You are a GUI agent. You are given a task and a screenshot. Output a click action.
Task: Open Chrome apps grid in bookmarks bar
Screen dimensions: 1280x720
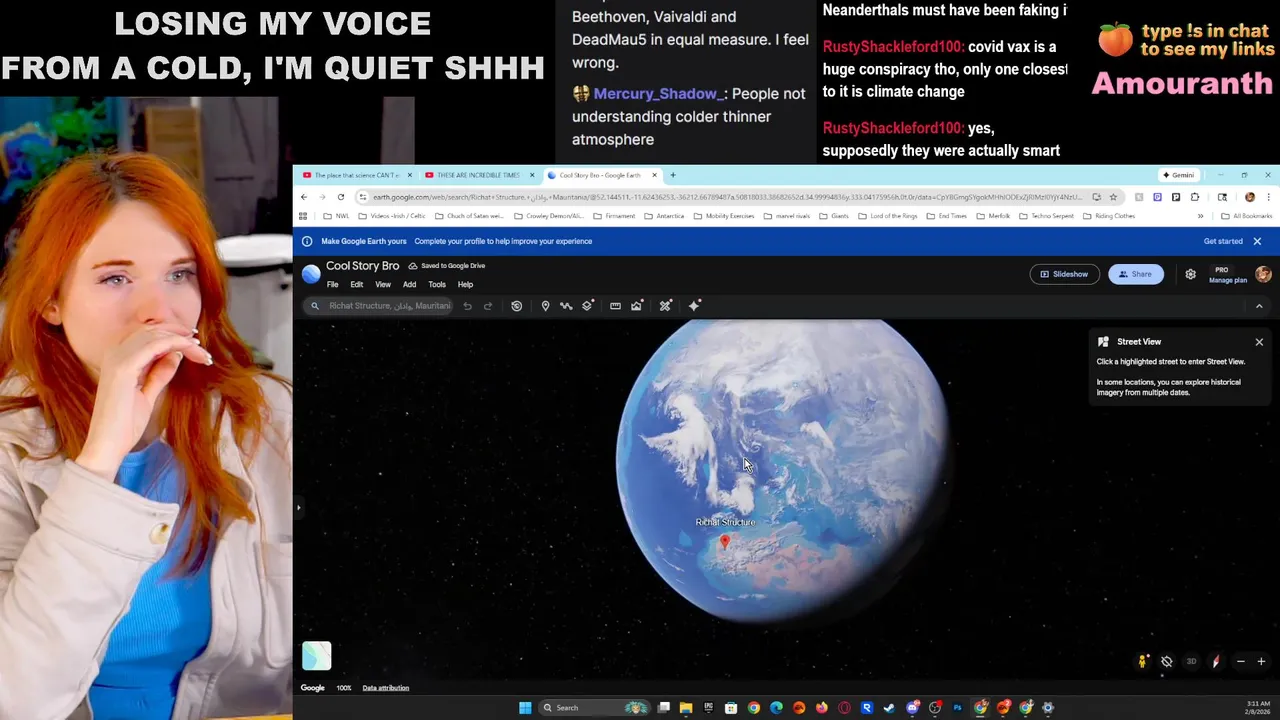[303, 216]
